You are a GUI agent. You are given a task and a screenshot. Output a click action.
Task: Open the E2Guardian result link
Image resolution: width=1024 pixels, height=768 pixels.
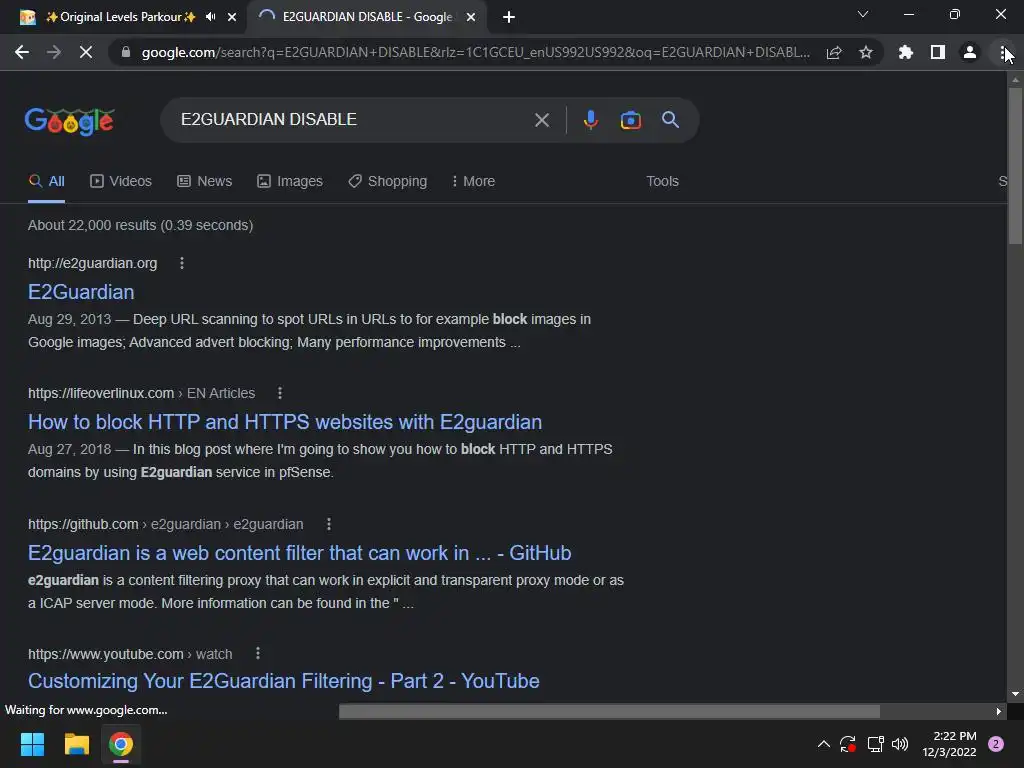[x=81, y=292]
